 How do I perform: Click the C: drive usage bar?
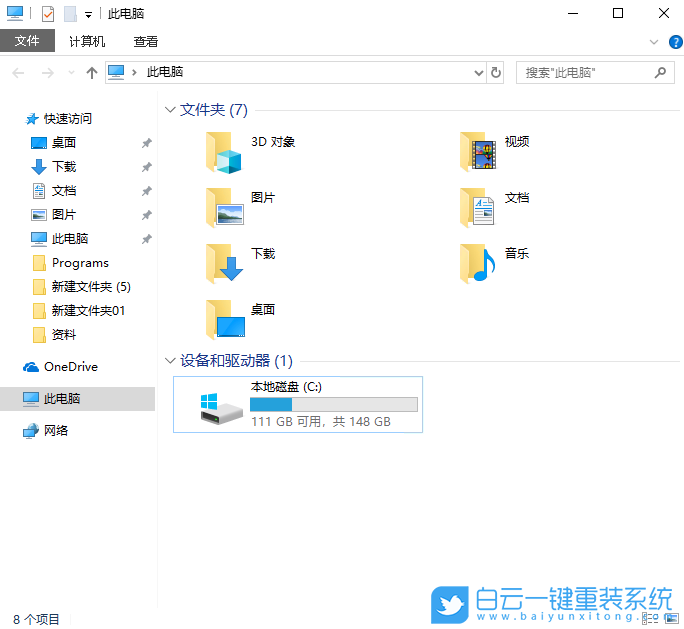(334, 404)
